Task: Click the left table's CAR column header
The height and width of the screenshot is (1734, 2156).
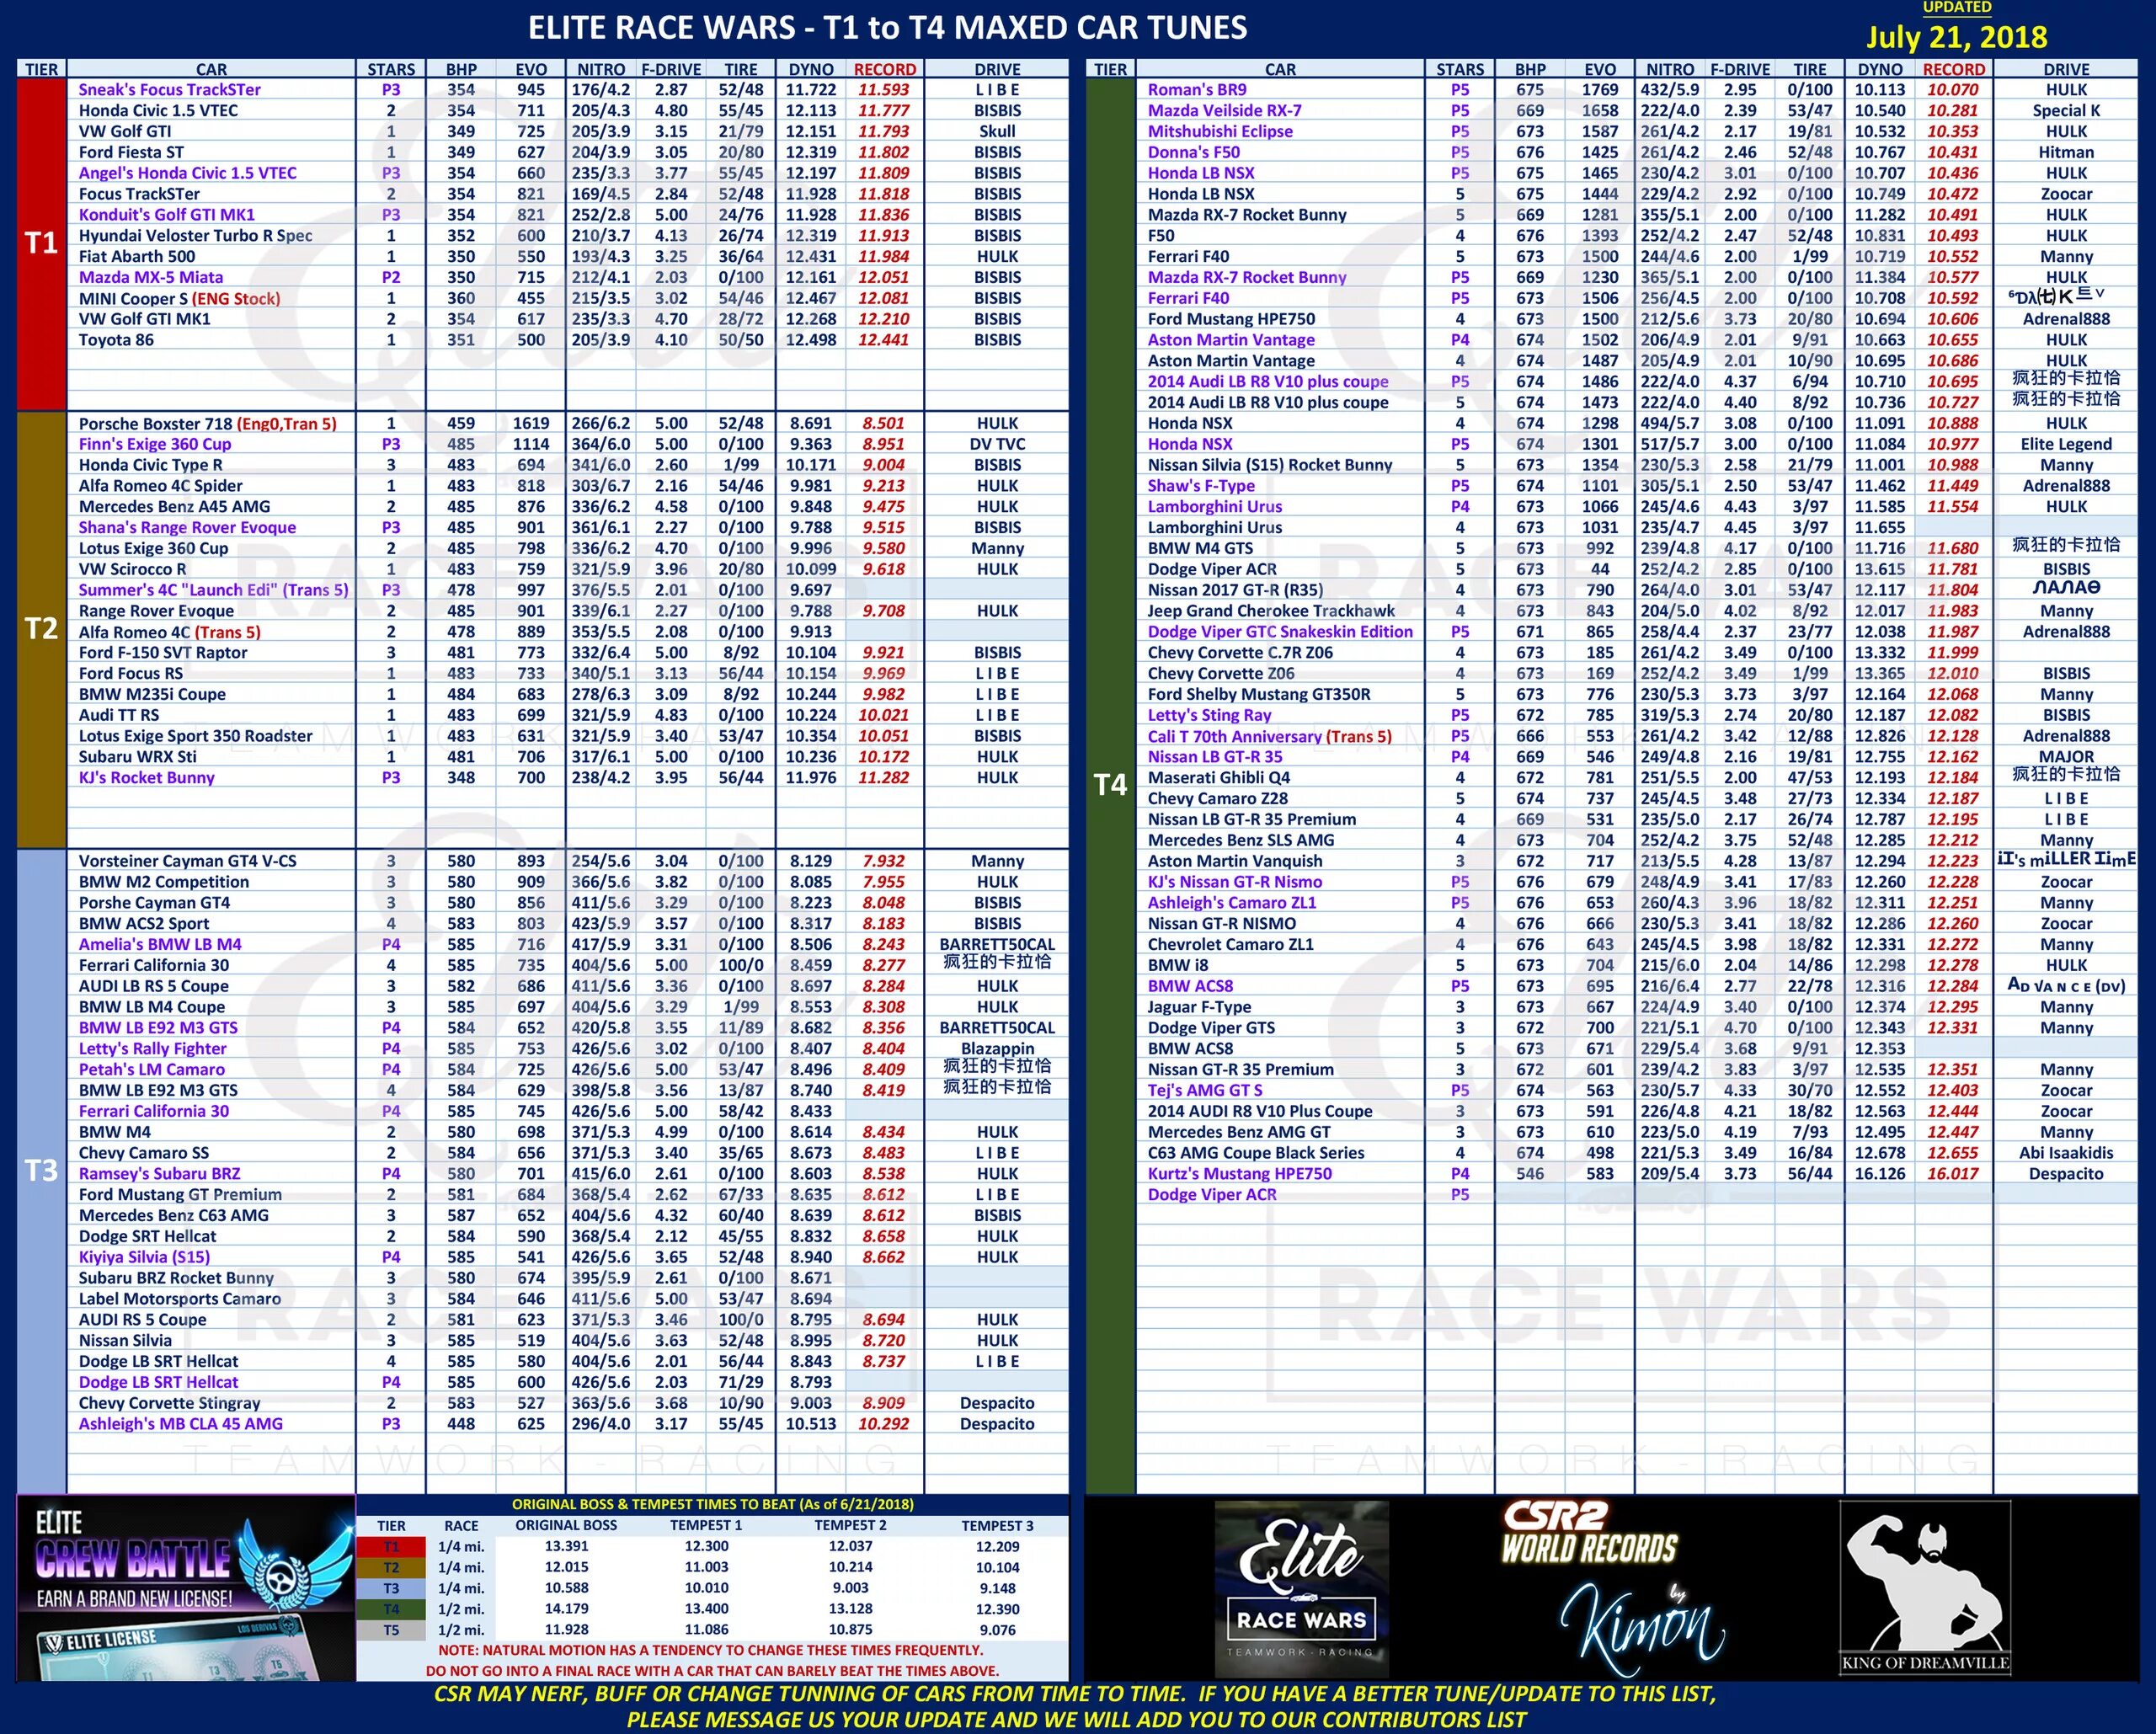Action: 211,69
